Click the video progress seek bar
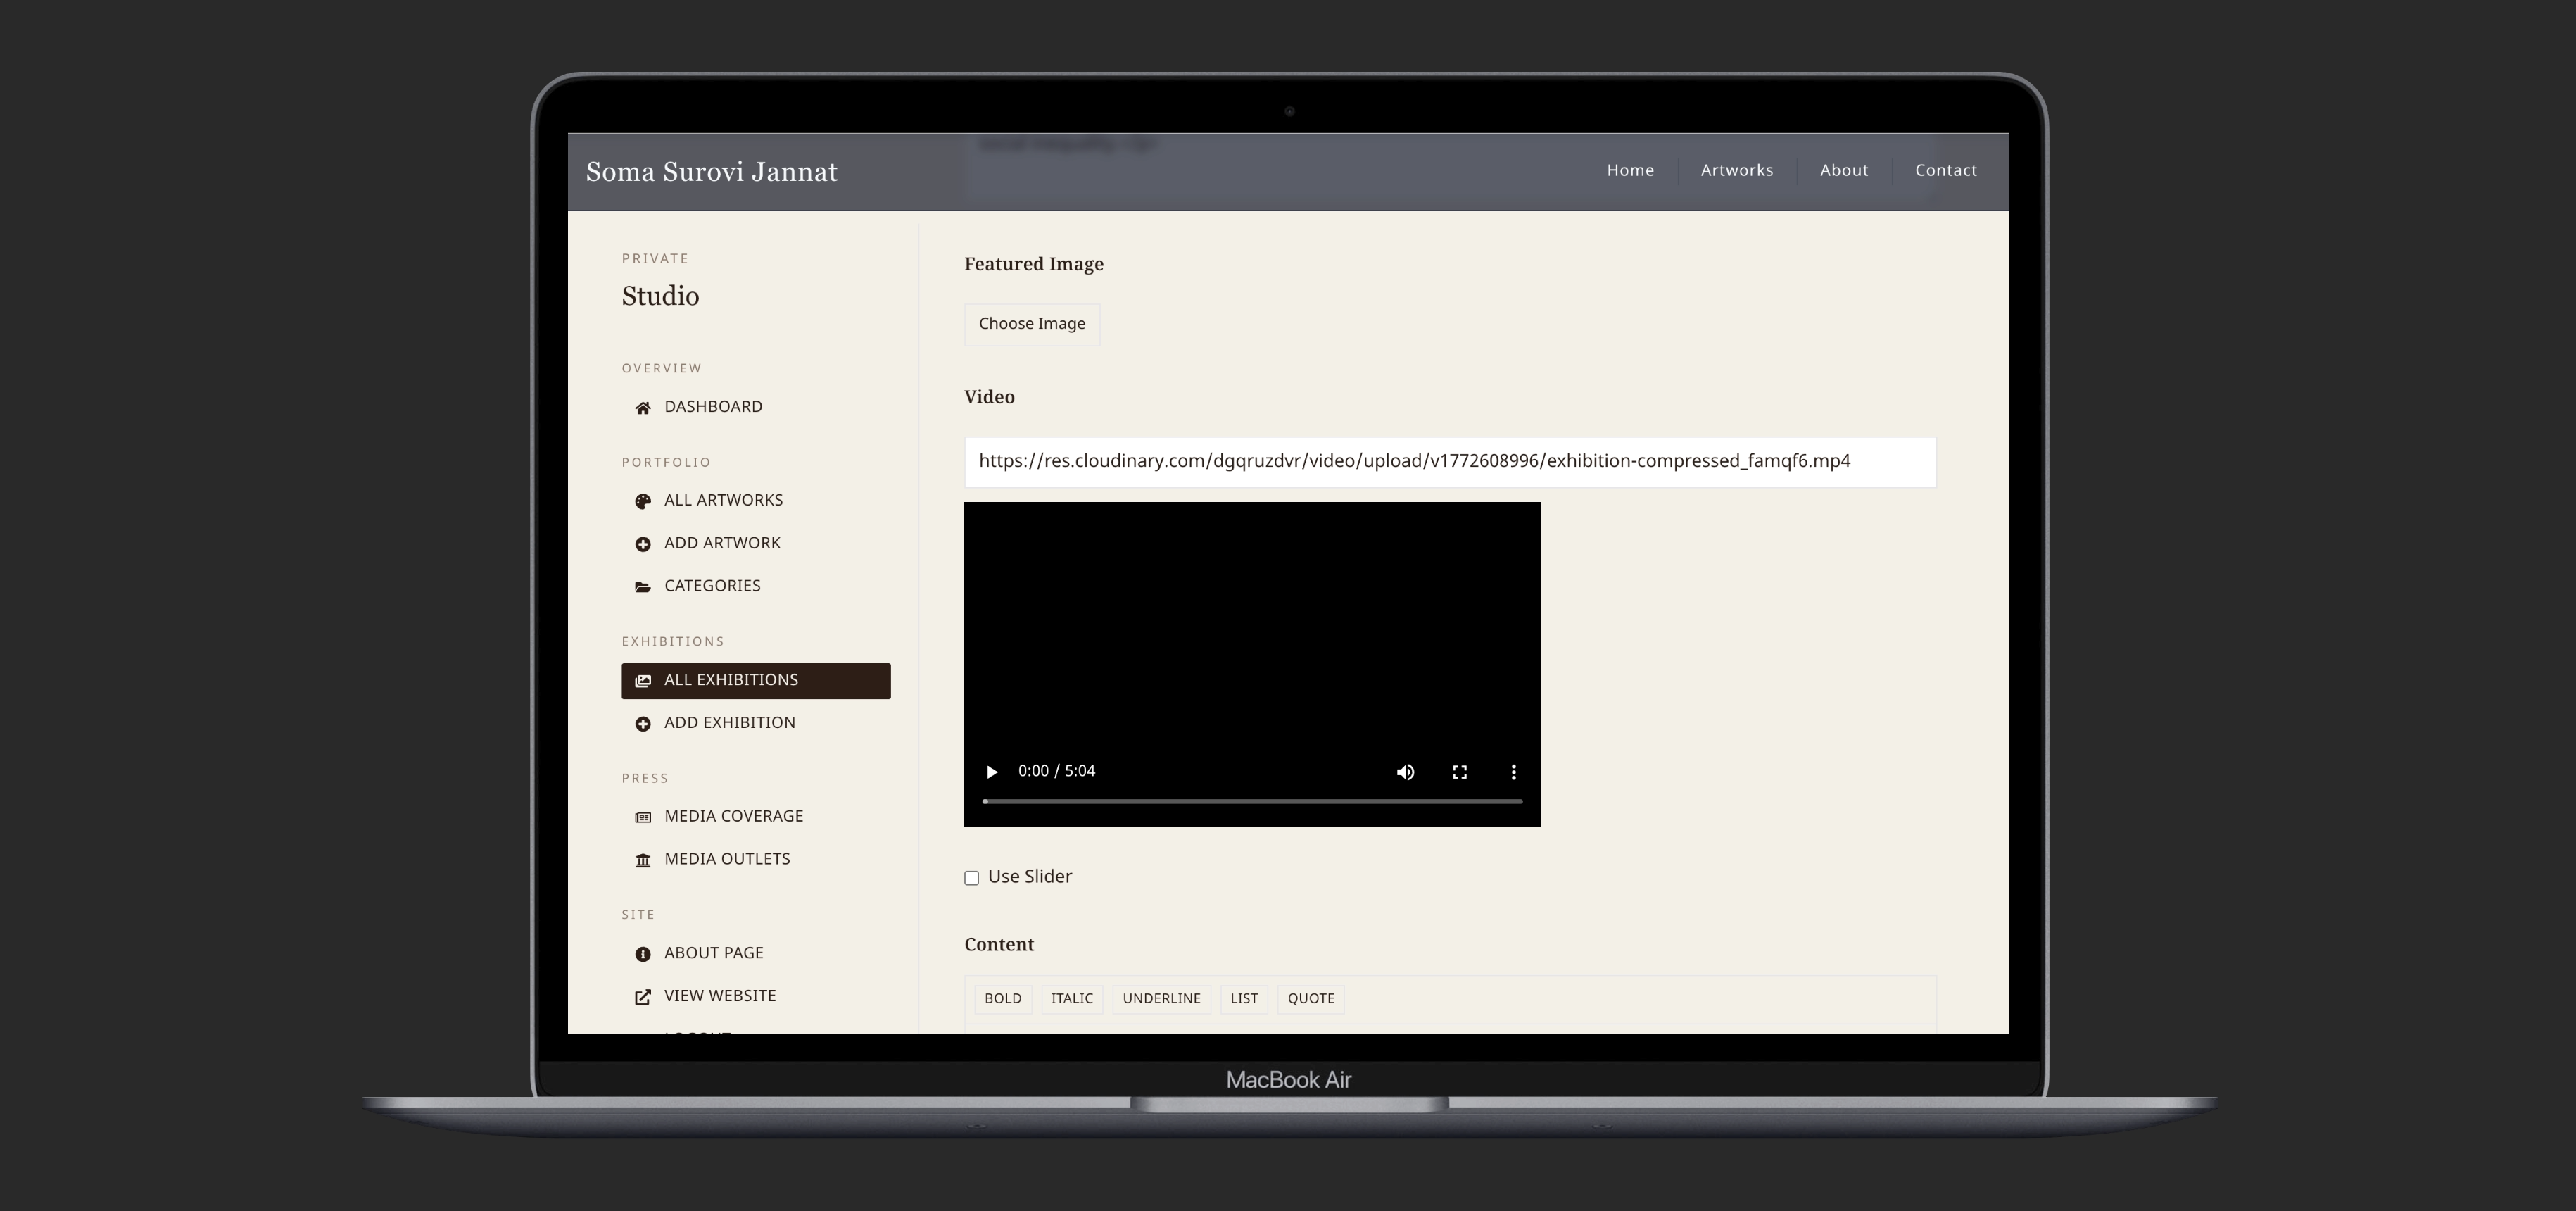This screenshot has width=2576, height=1211. pyautogui.click(x=1251, y=801)
